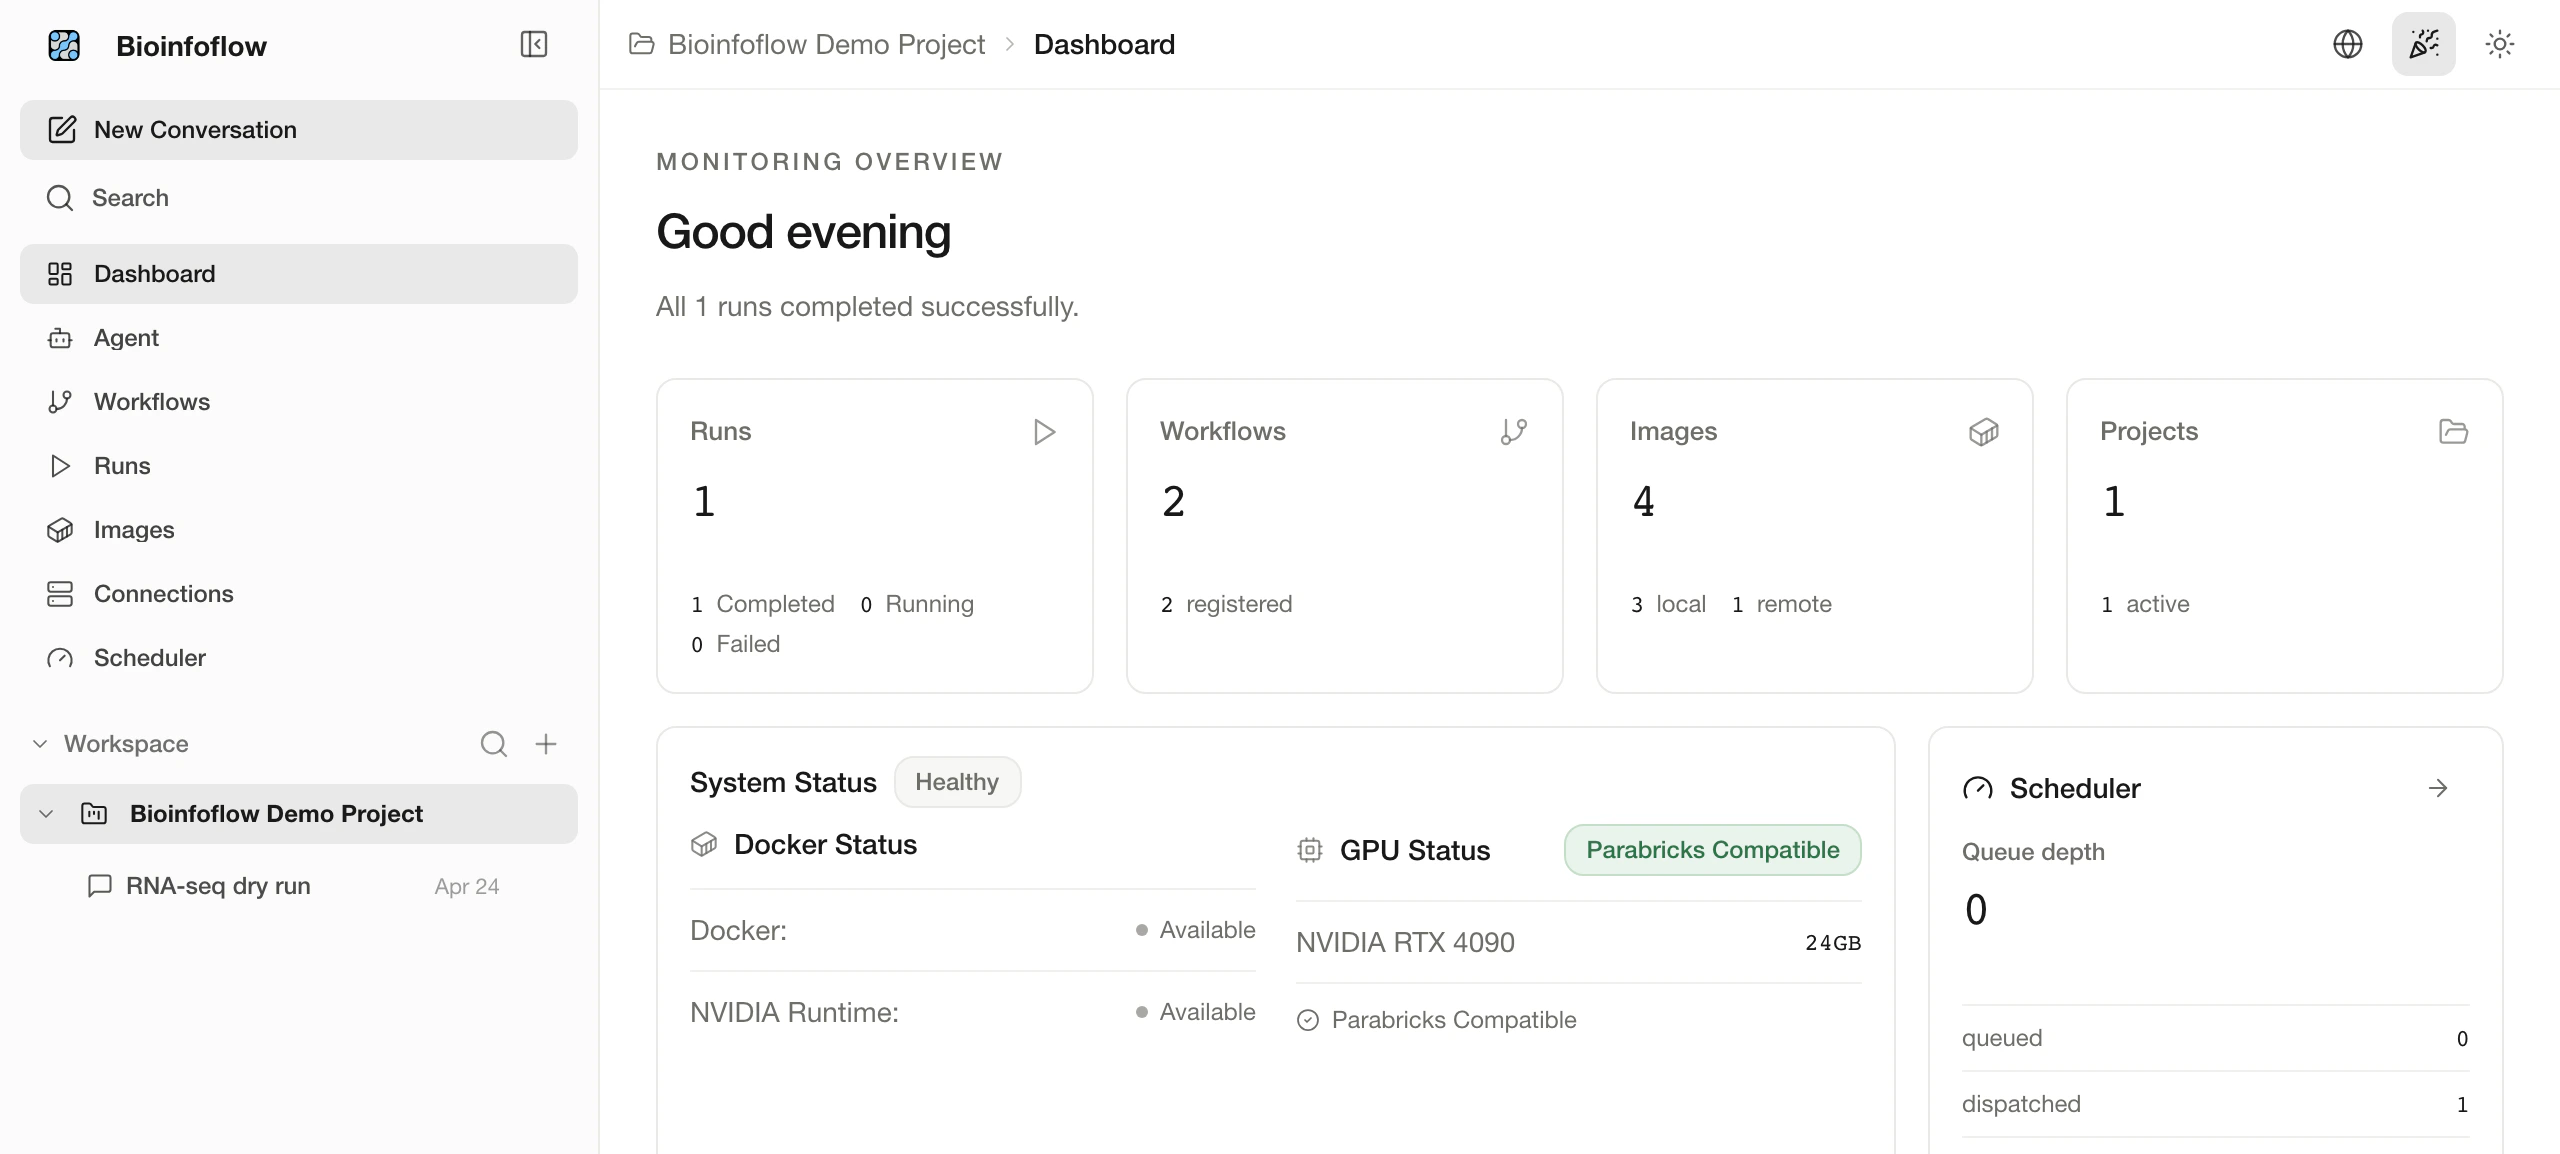Screen dimensions: 2560x1154
Task: Click the Docker 'Available' status
Action: tap(1196, 930)
